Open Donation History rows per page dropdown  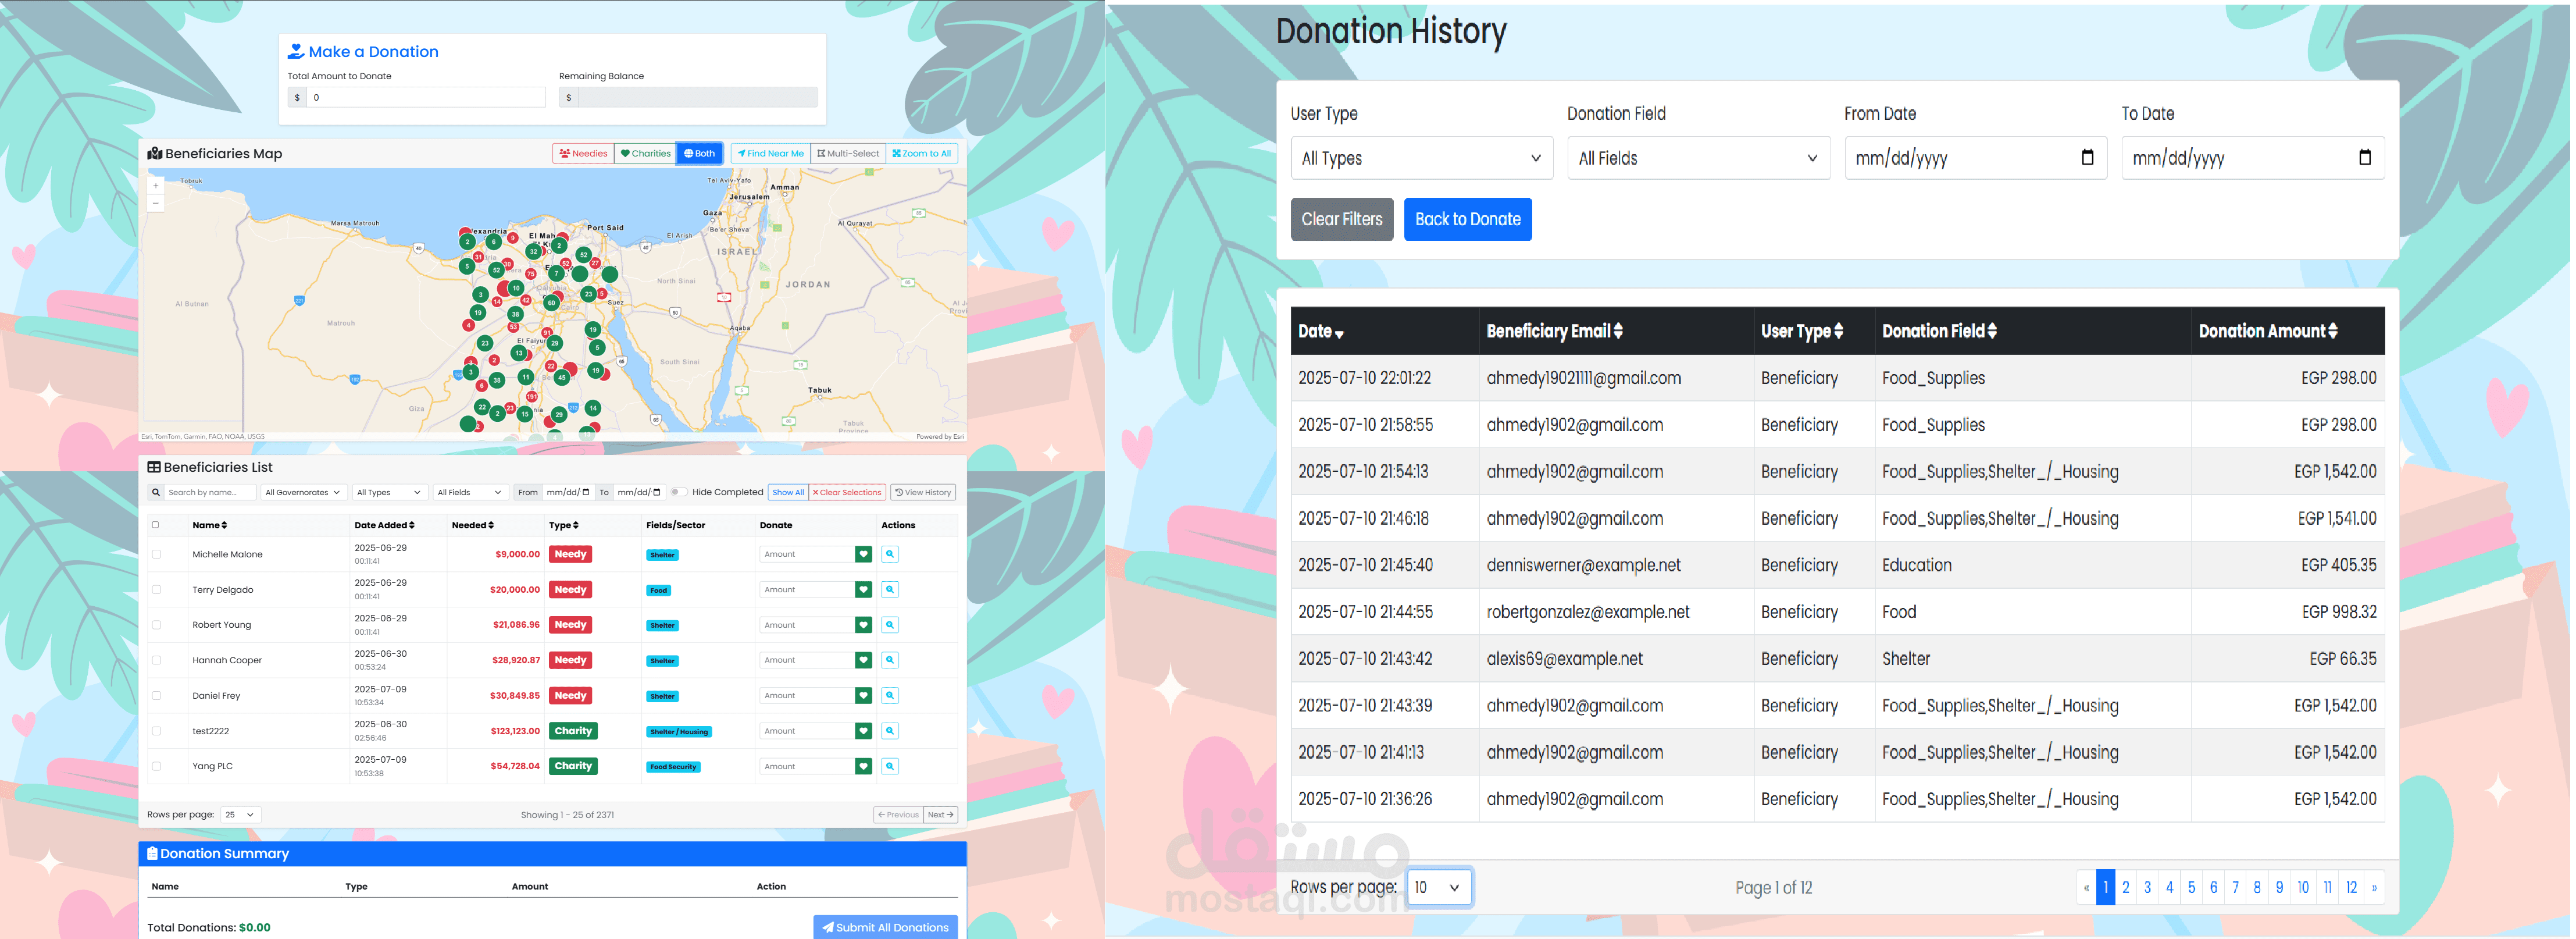1438,888
